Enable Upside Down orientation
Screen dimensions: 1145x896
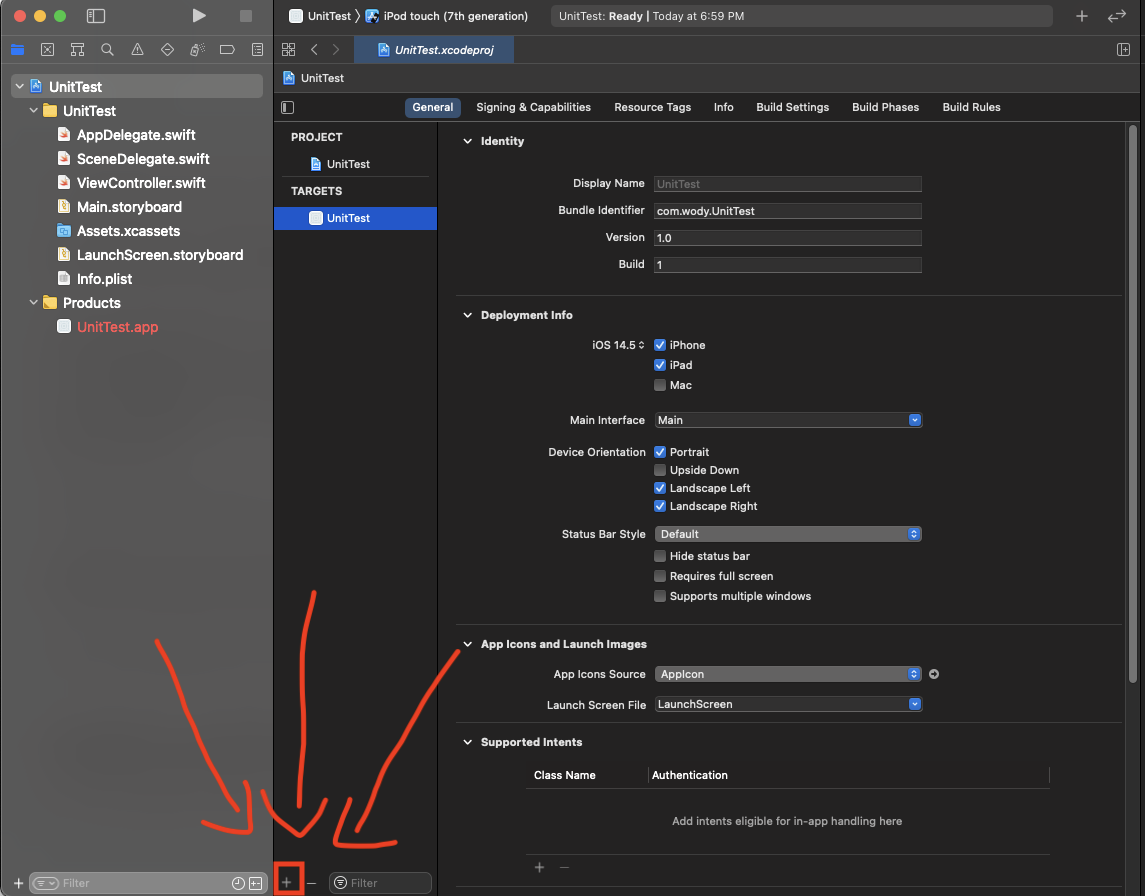pos(660,470)
